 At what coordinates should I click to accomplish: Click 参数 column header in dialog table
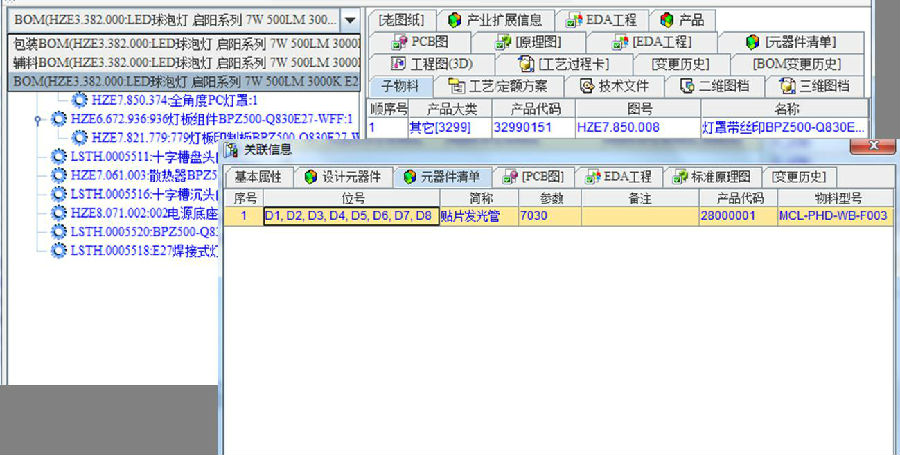pos(550,198)
